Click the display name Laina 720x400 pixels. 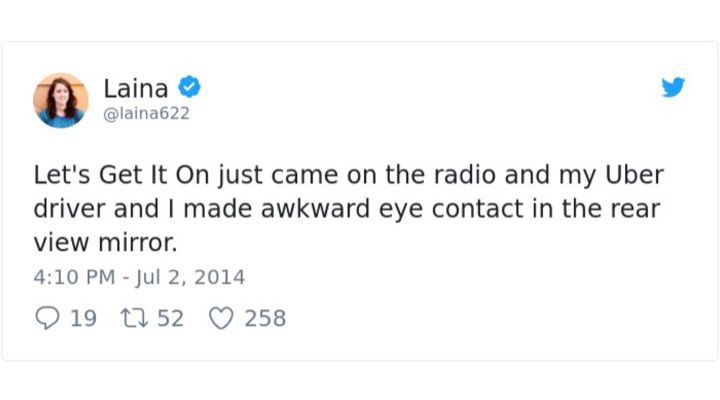coord(137,88)
